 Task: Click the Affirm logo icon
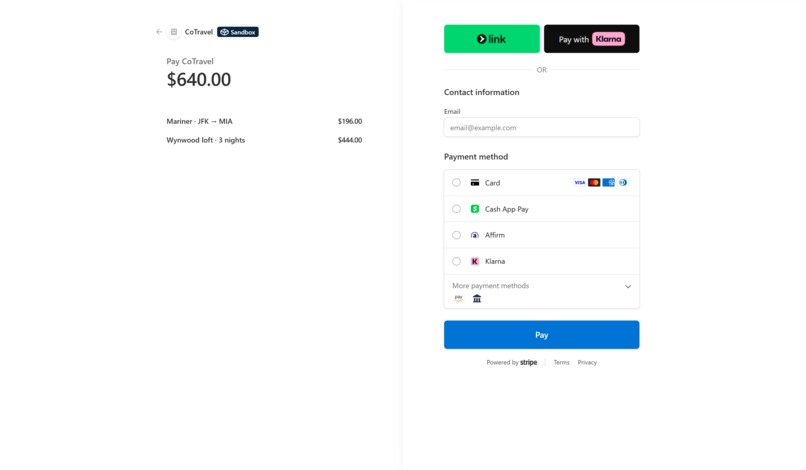[475, 235]
